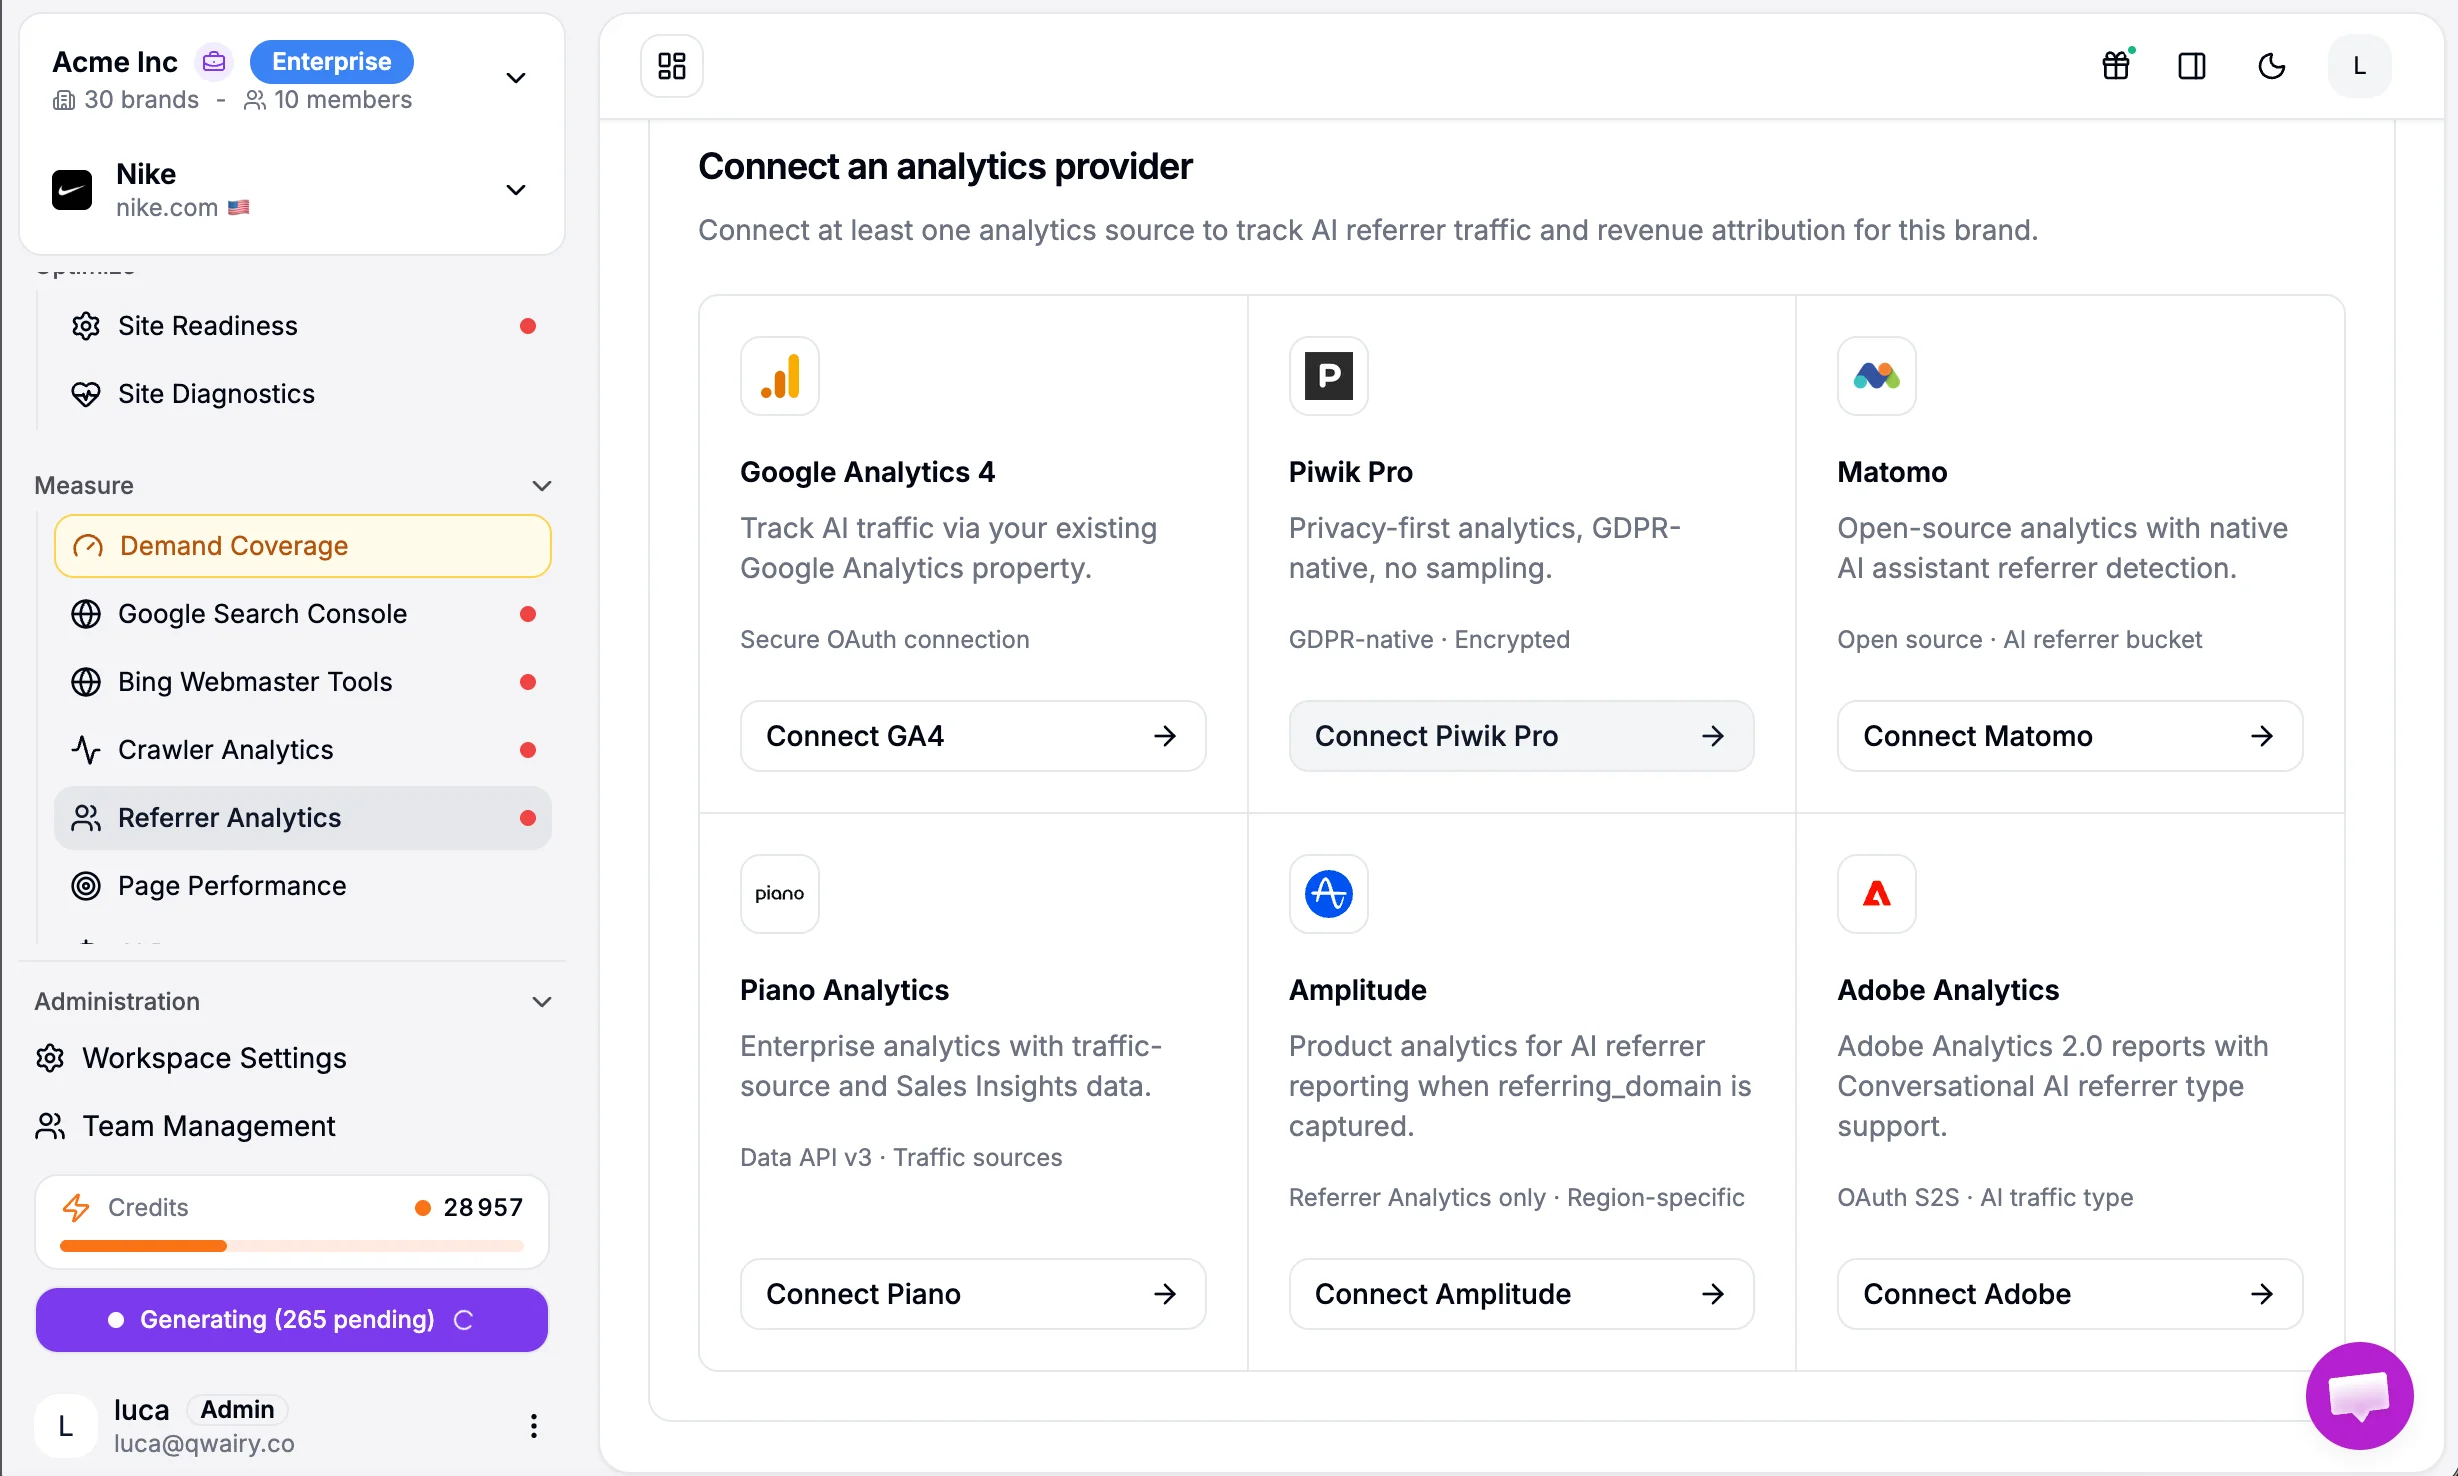Expand the Acme Inc workspace switcher
Viewport: 2458px width, 1476px height.
point(516,78)
